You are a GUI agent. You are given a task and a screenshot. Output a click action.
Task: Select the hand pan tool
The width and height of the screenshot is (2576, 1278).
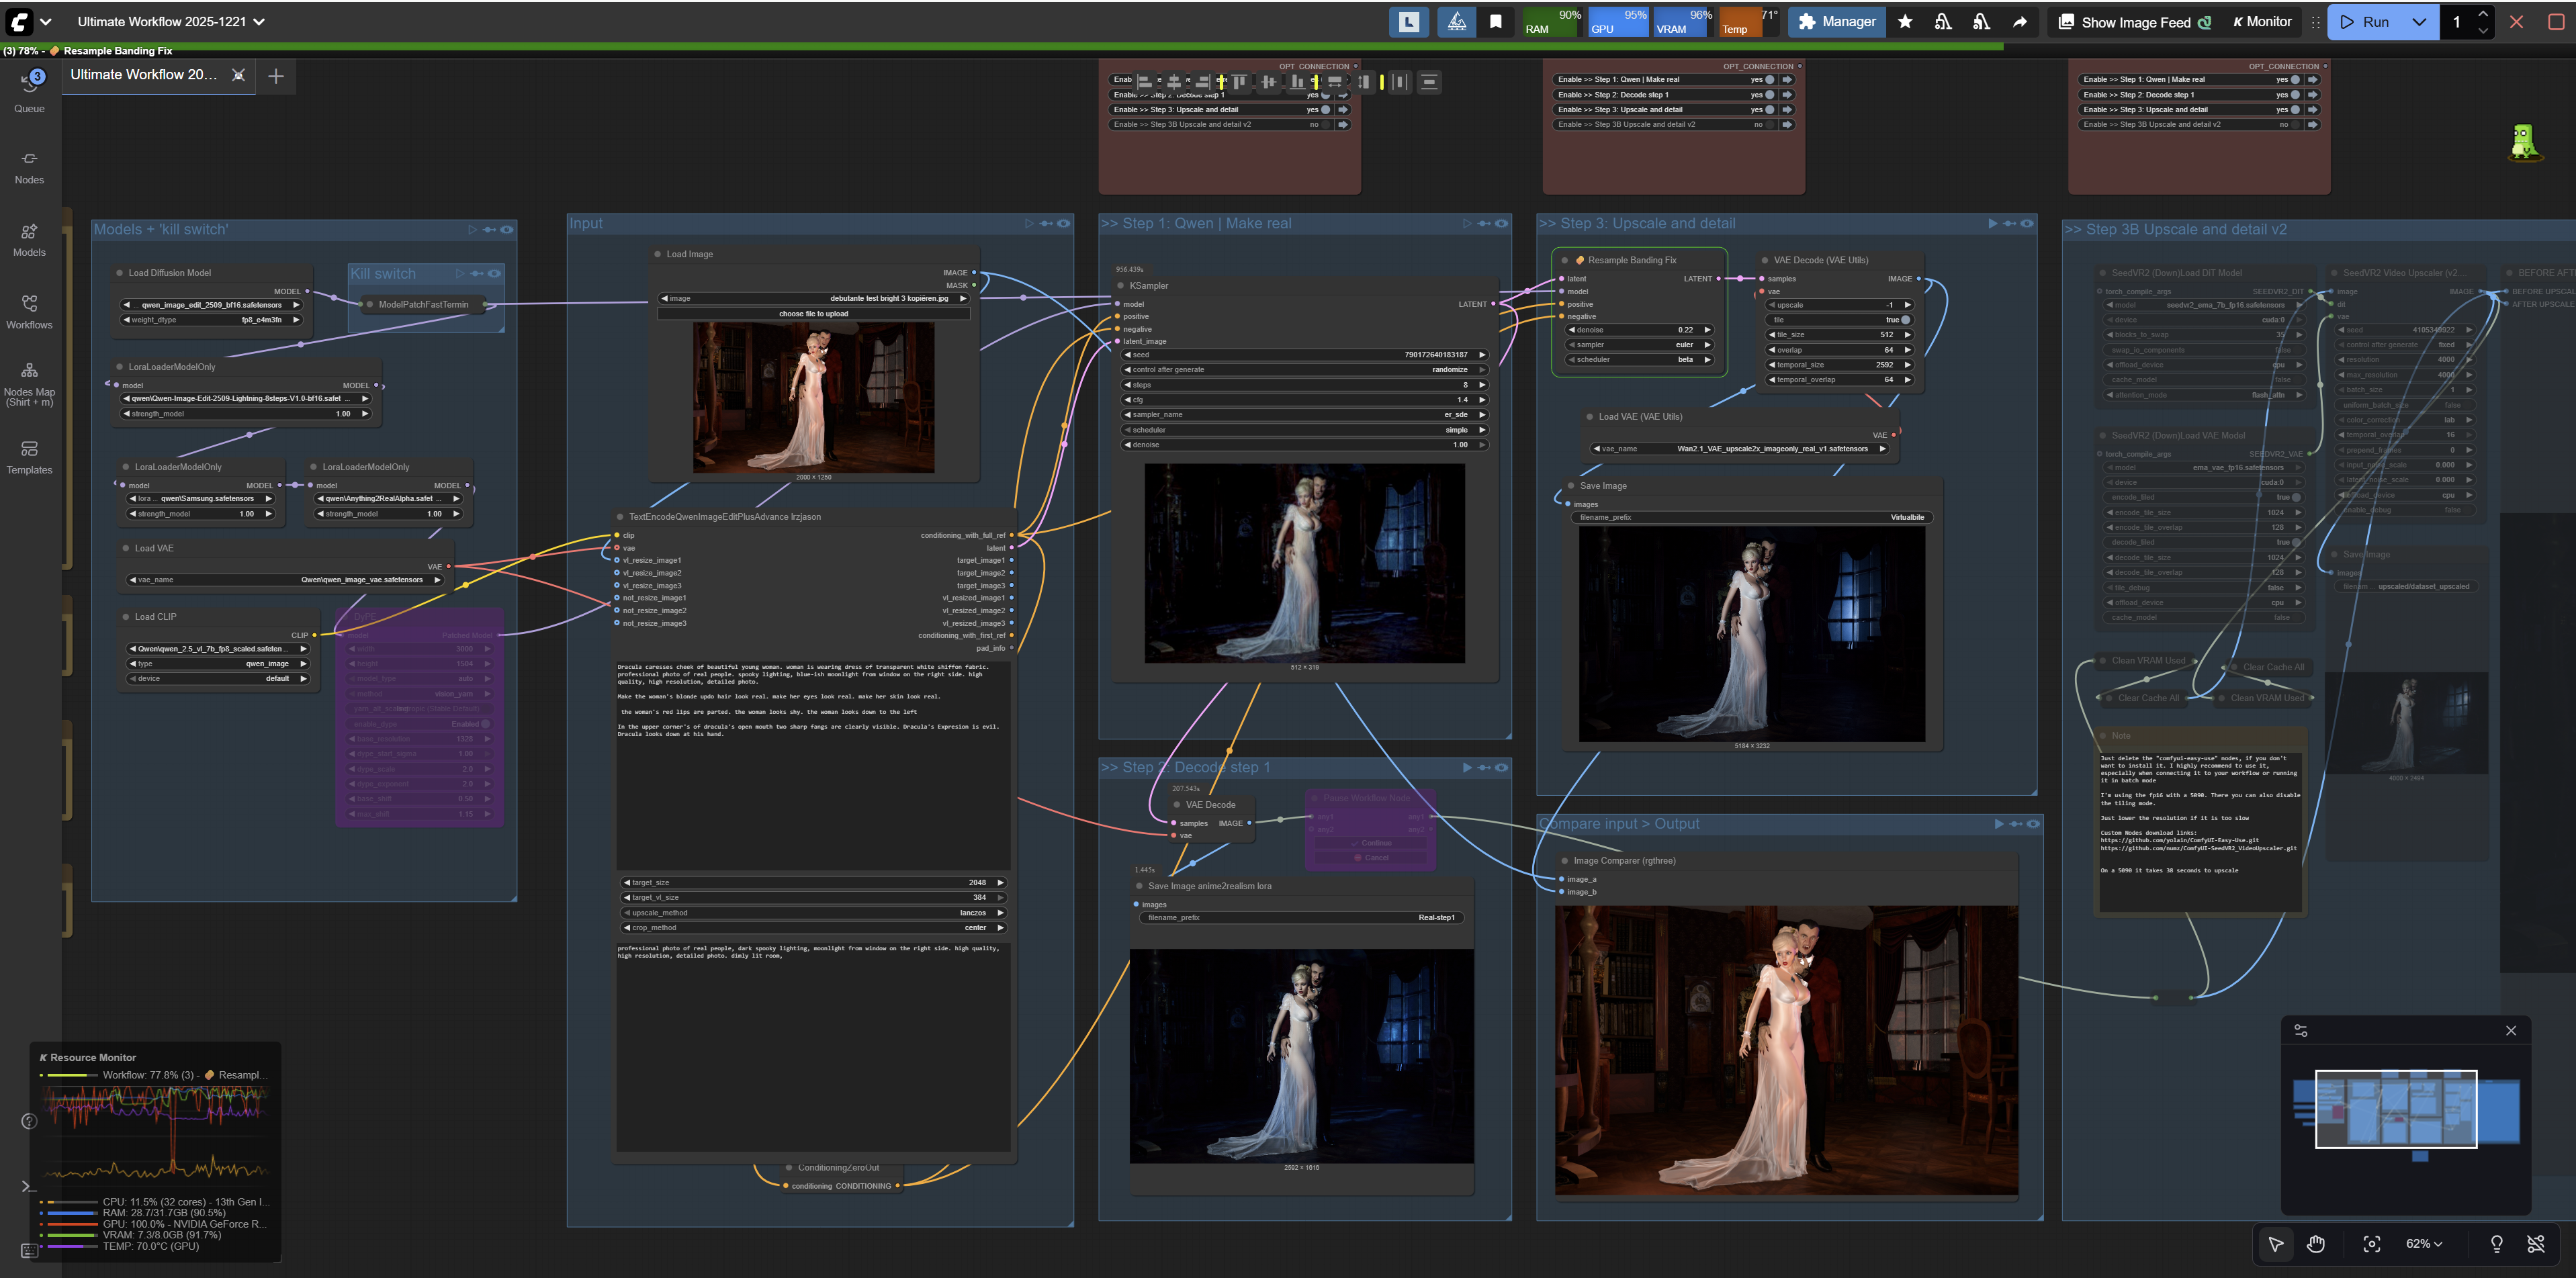(2316, 1243)
